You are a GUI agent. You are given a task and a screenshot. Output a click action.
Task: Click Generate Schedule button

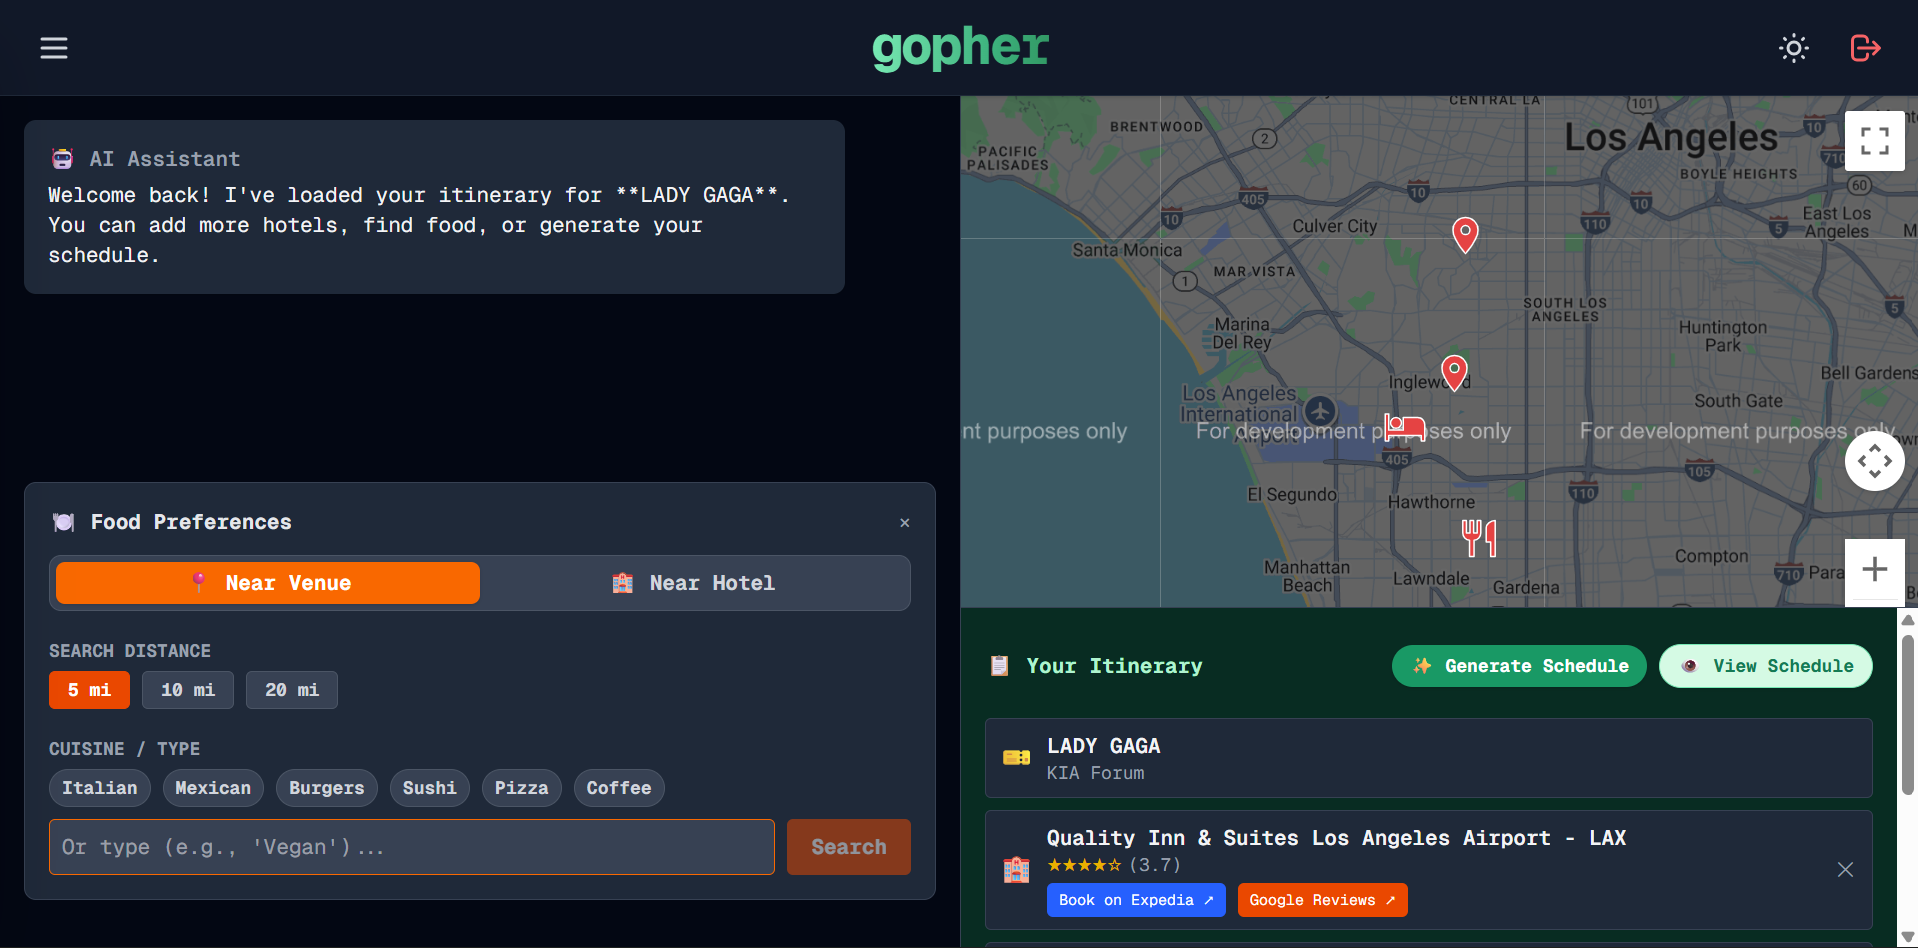pyautogui.click(x=1519, y=666)
